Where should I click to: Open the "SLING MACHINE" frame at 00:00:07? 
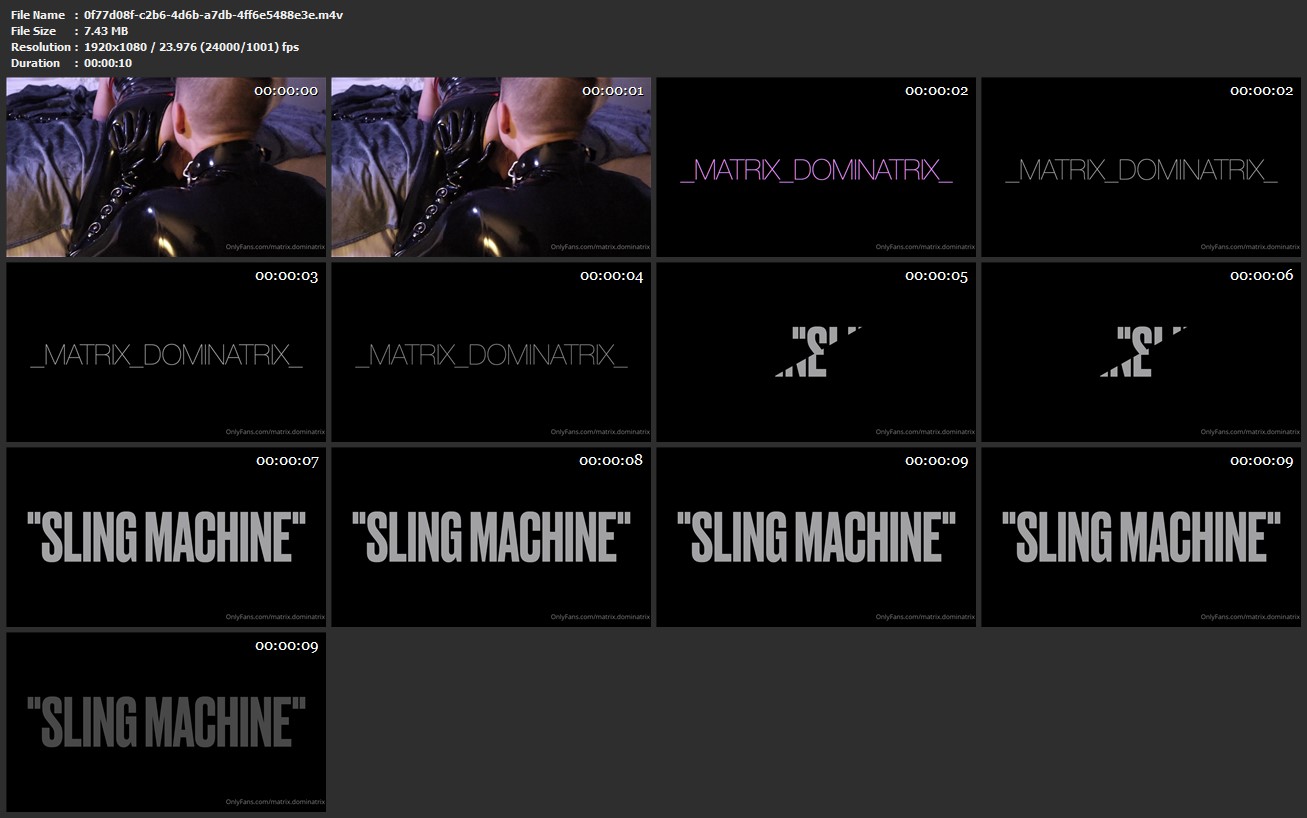pyautogui.click(x=166, y=537)
